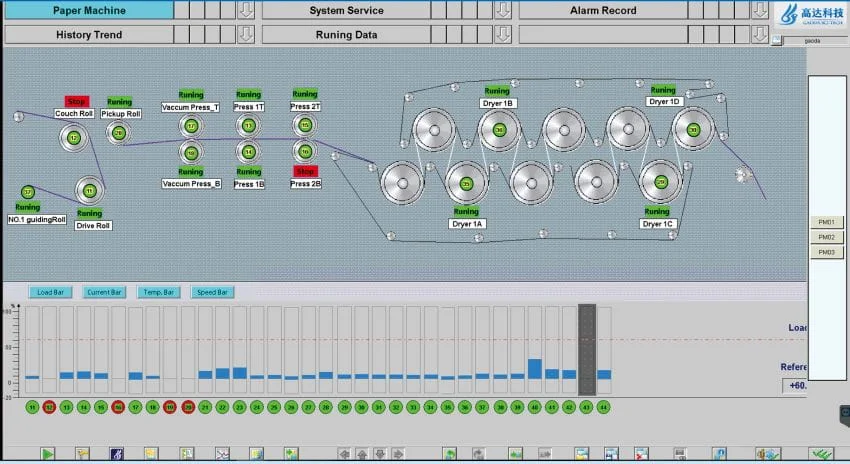The image size is (850, 464).
Task: Click the Load Bar button
Action: click(50, 292)
